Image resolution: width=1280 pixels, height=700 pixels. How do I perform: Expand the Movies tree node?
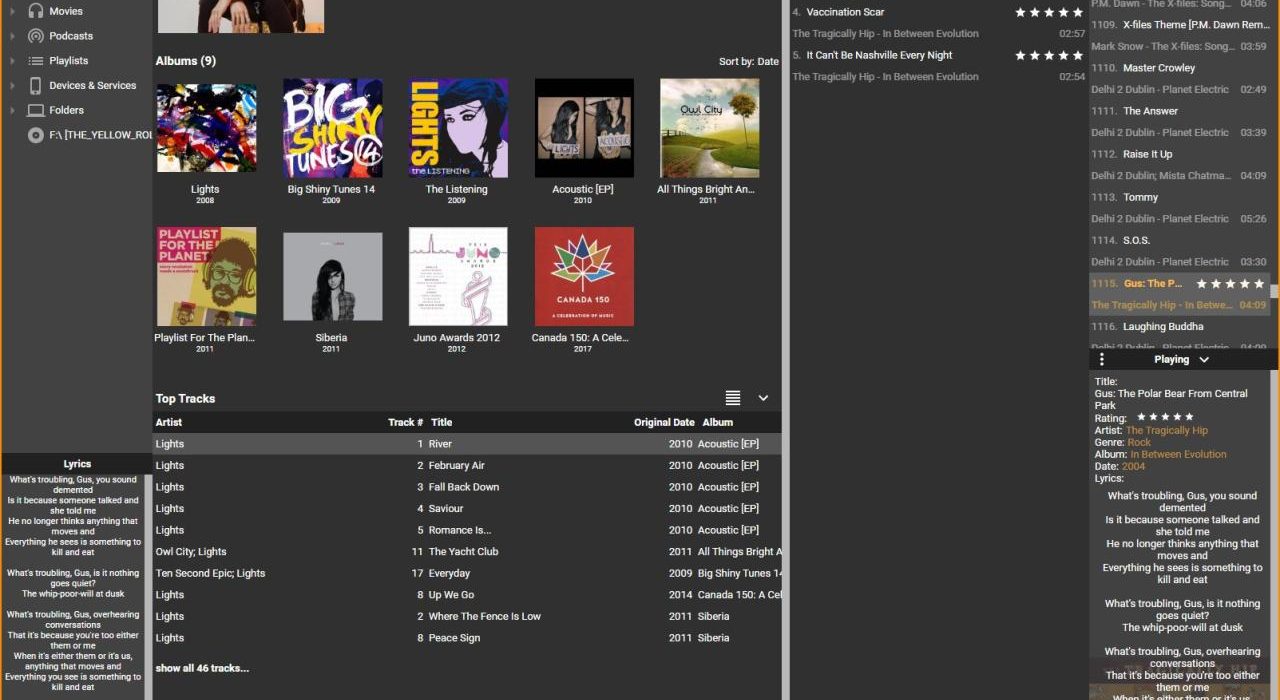coord(12,11)
